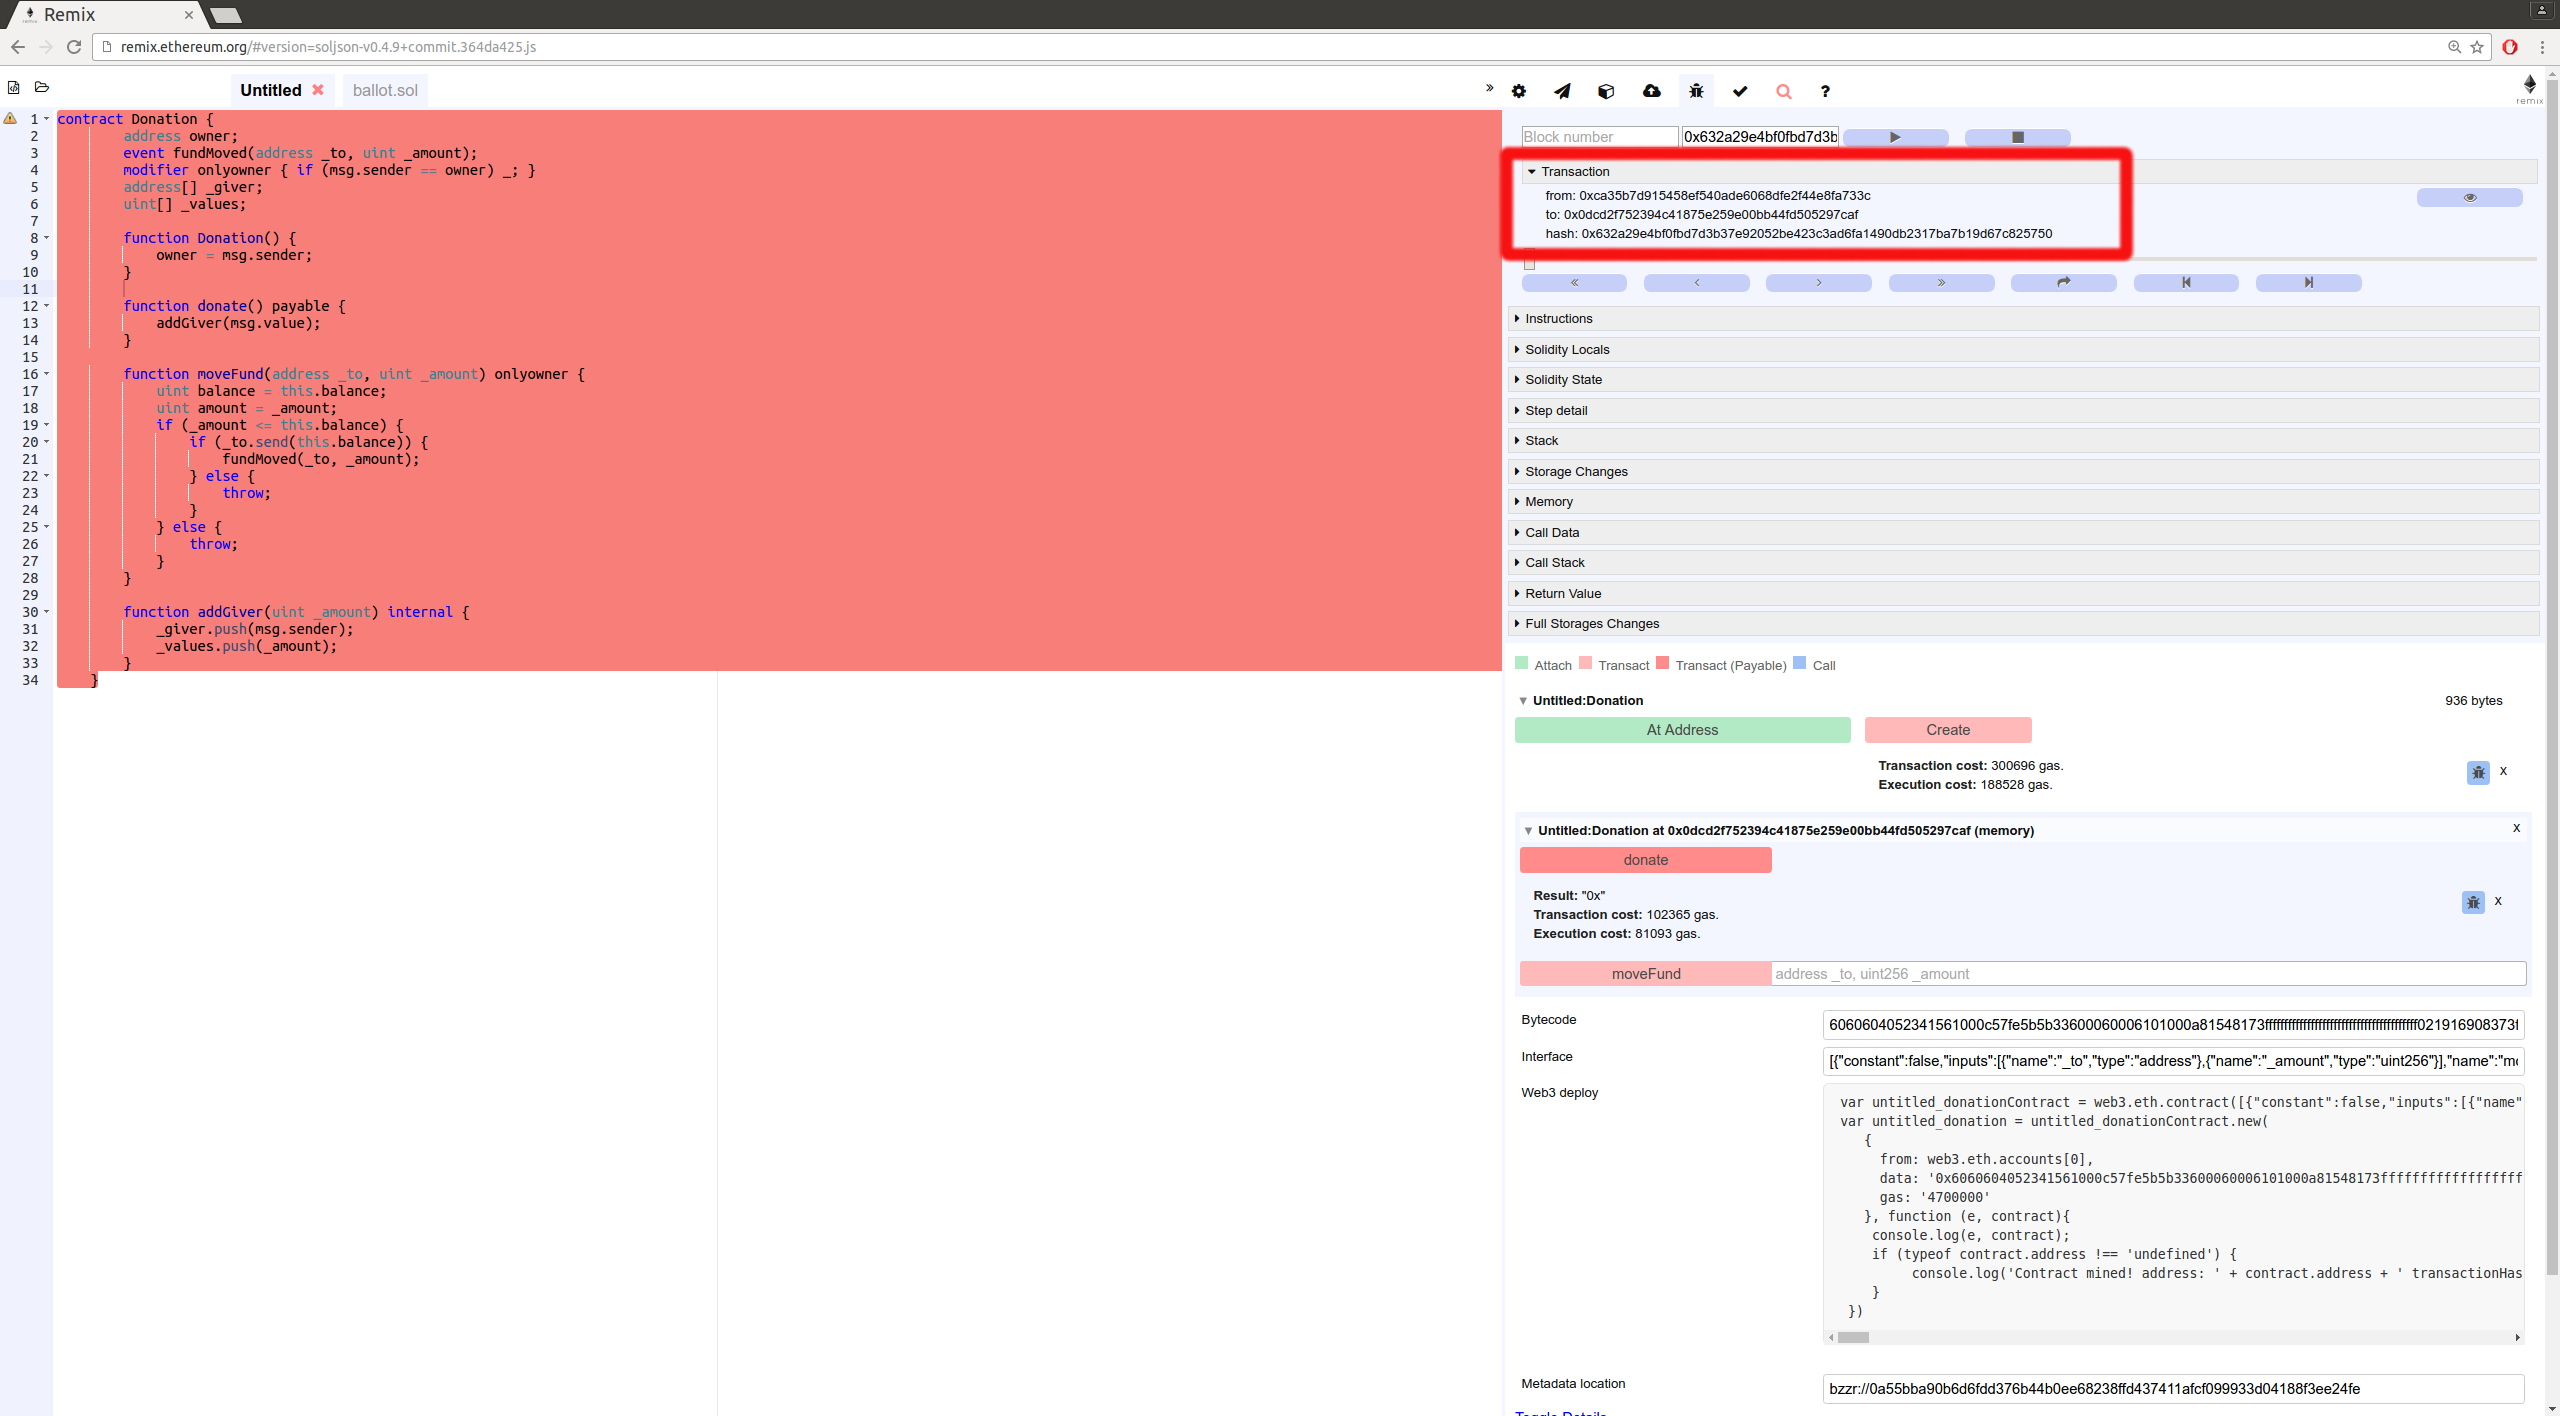Toggle the eye icon beside the transaction details
Image resolution: width=2560 pixels, height=1416 pixels.
tap(2469, 198)
